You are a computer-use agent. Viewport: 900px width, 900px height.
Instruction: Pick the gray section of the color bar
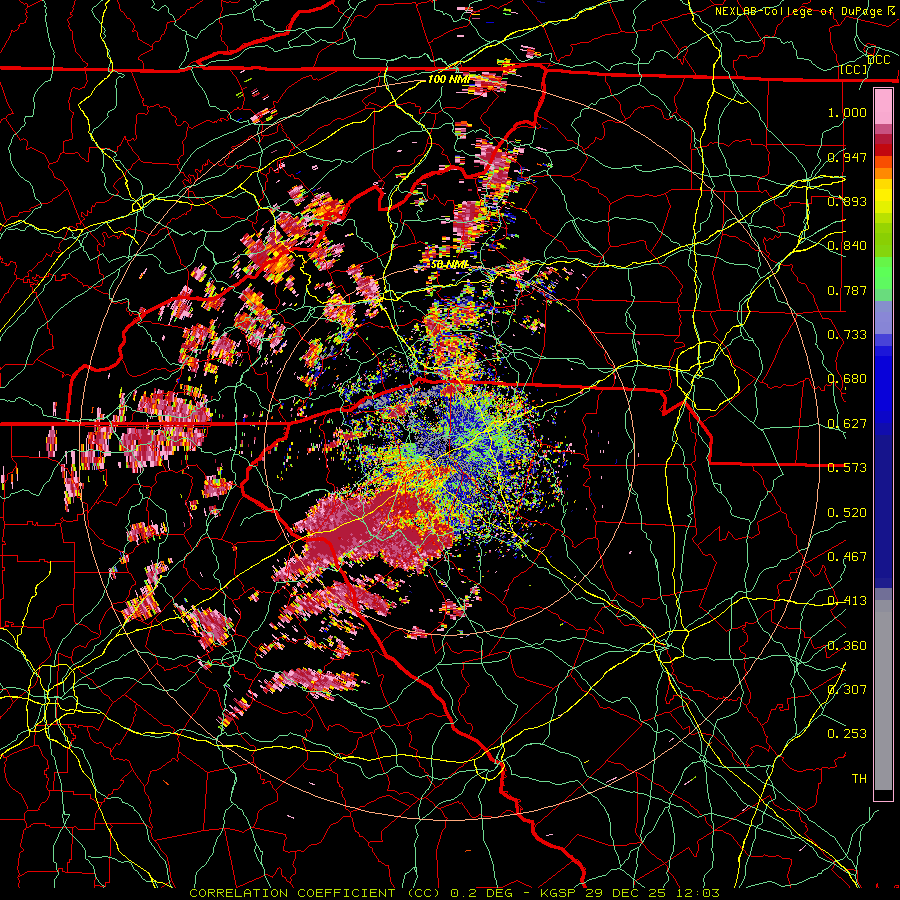883,695
